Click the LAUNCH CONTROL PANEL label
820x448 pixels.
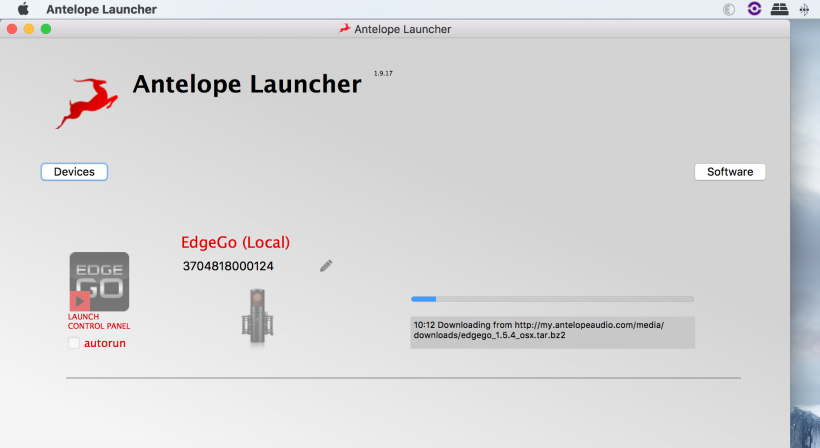click(x=99, y=321)
